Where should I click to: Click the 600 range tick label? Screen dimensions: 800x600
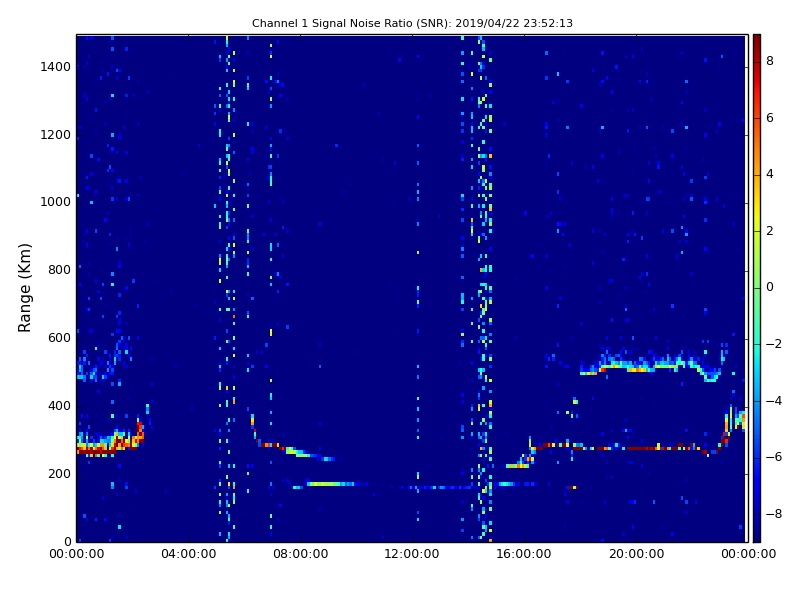coord(59,338)
